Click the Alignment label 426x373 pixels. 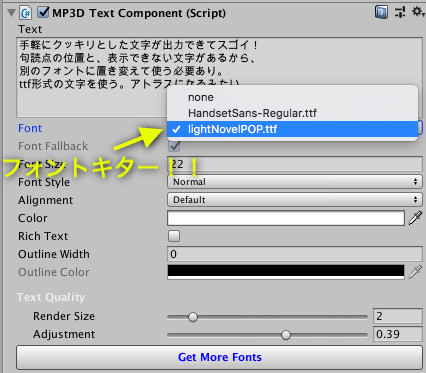pos(45,200)
